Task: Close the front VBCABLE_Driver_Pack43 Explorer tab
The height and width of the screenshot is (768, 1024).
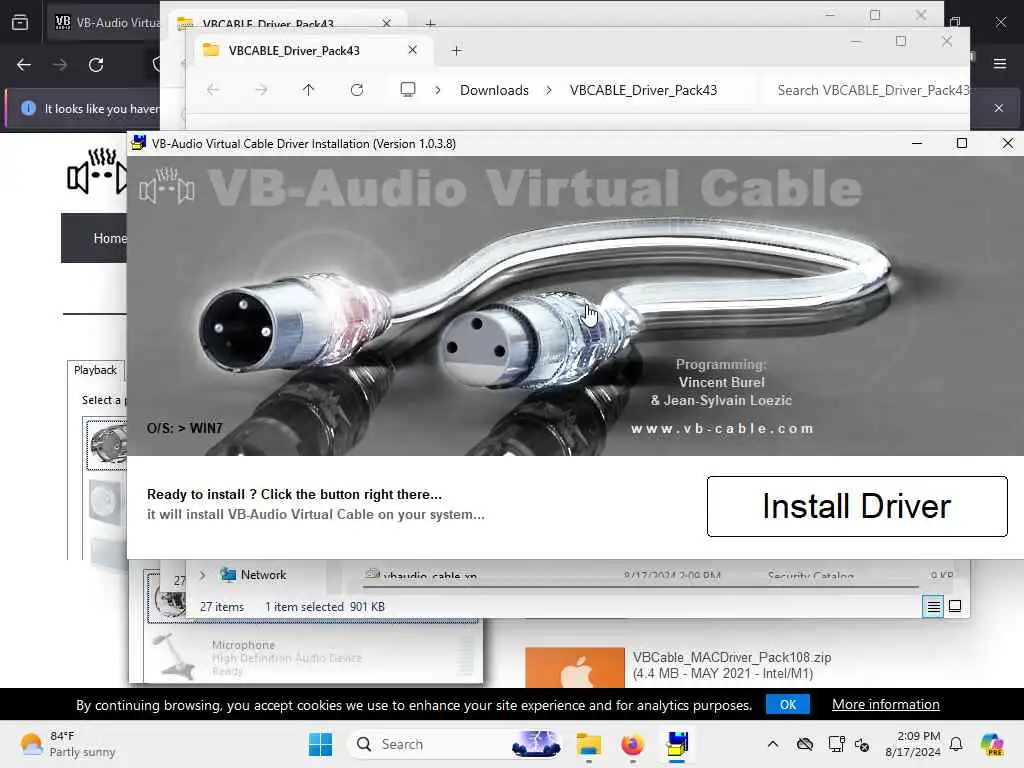Action: pyautogui.click(x=412, y=50)
